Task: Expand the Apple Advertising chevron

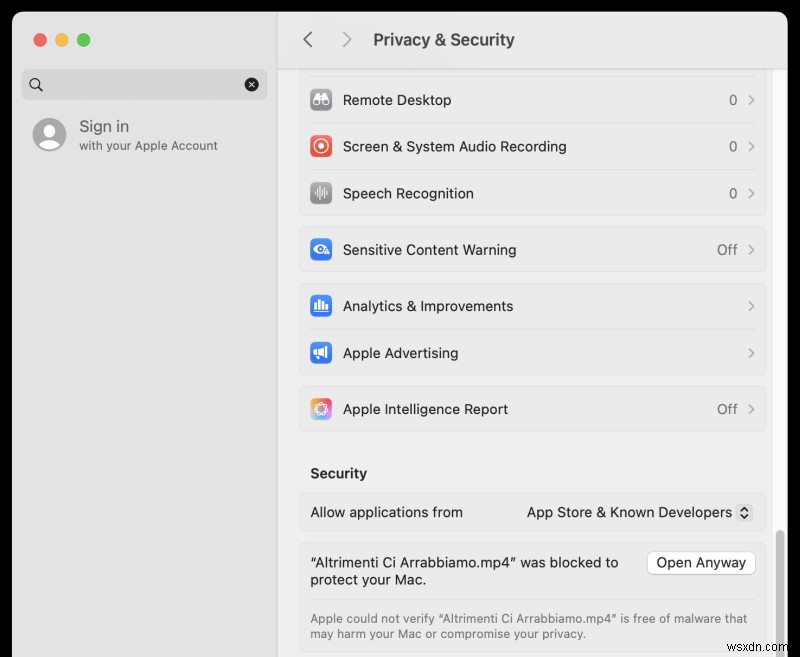Action: click(751, 353)
